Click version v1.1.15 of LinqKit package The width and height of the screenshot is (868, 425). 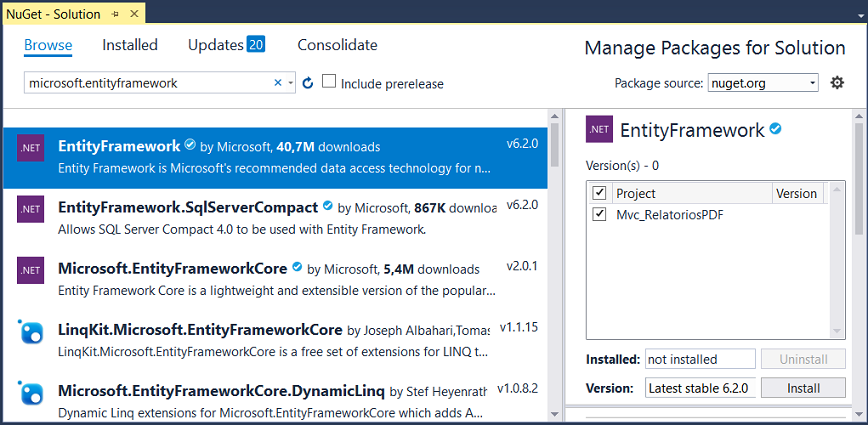(x=519, y=327)
